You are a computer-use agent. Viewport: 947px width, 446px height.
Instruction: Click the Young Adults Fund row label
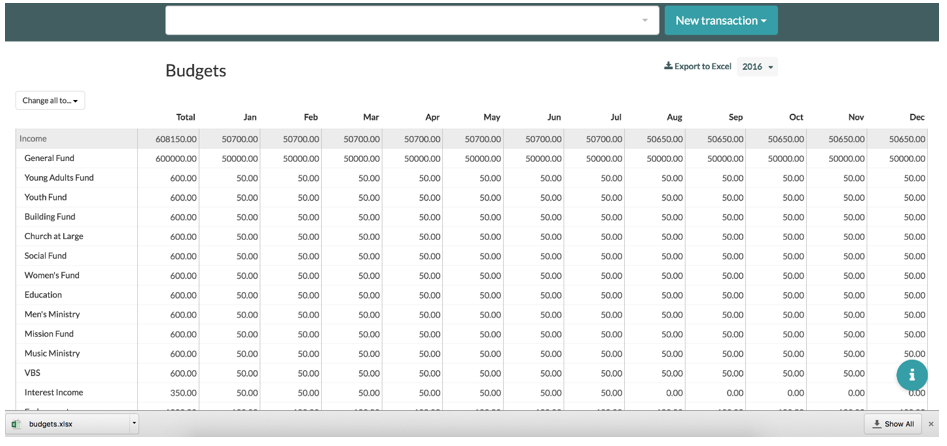59,178
